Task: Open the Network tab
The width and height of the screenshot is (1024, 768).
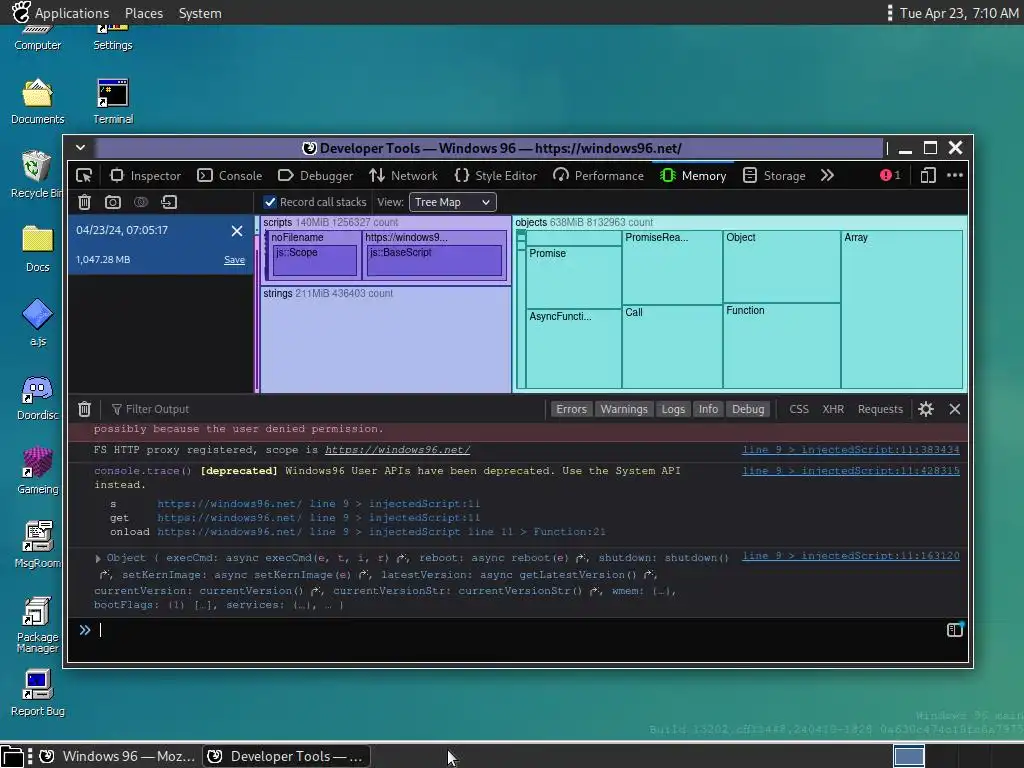Action: [404, 176]
